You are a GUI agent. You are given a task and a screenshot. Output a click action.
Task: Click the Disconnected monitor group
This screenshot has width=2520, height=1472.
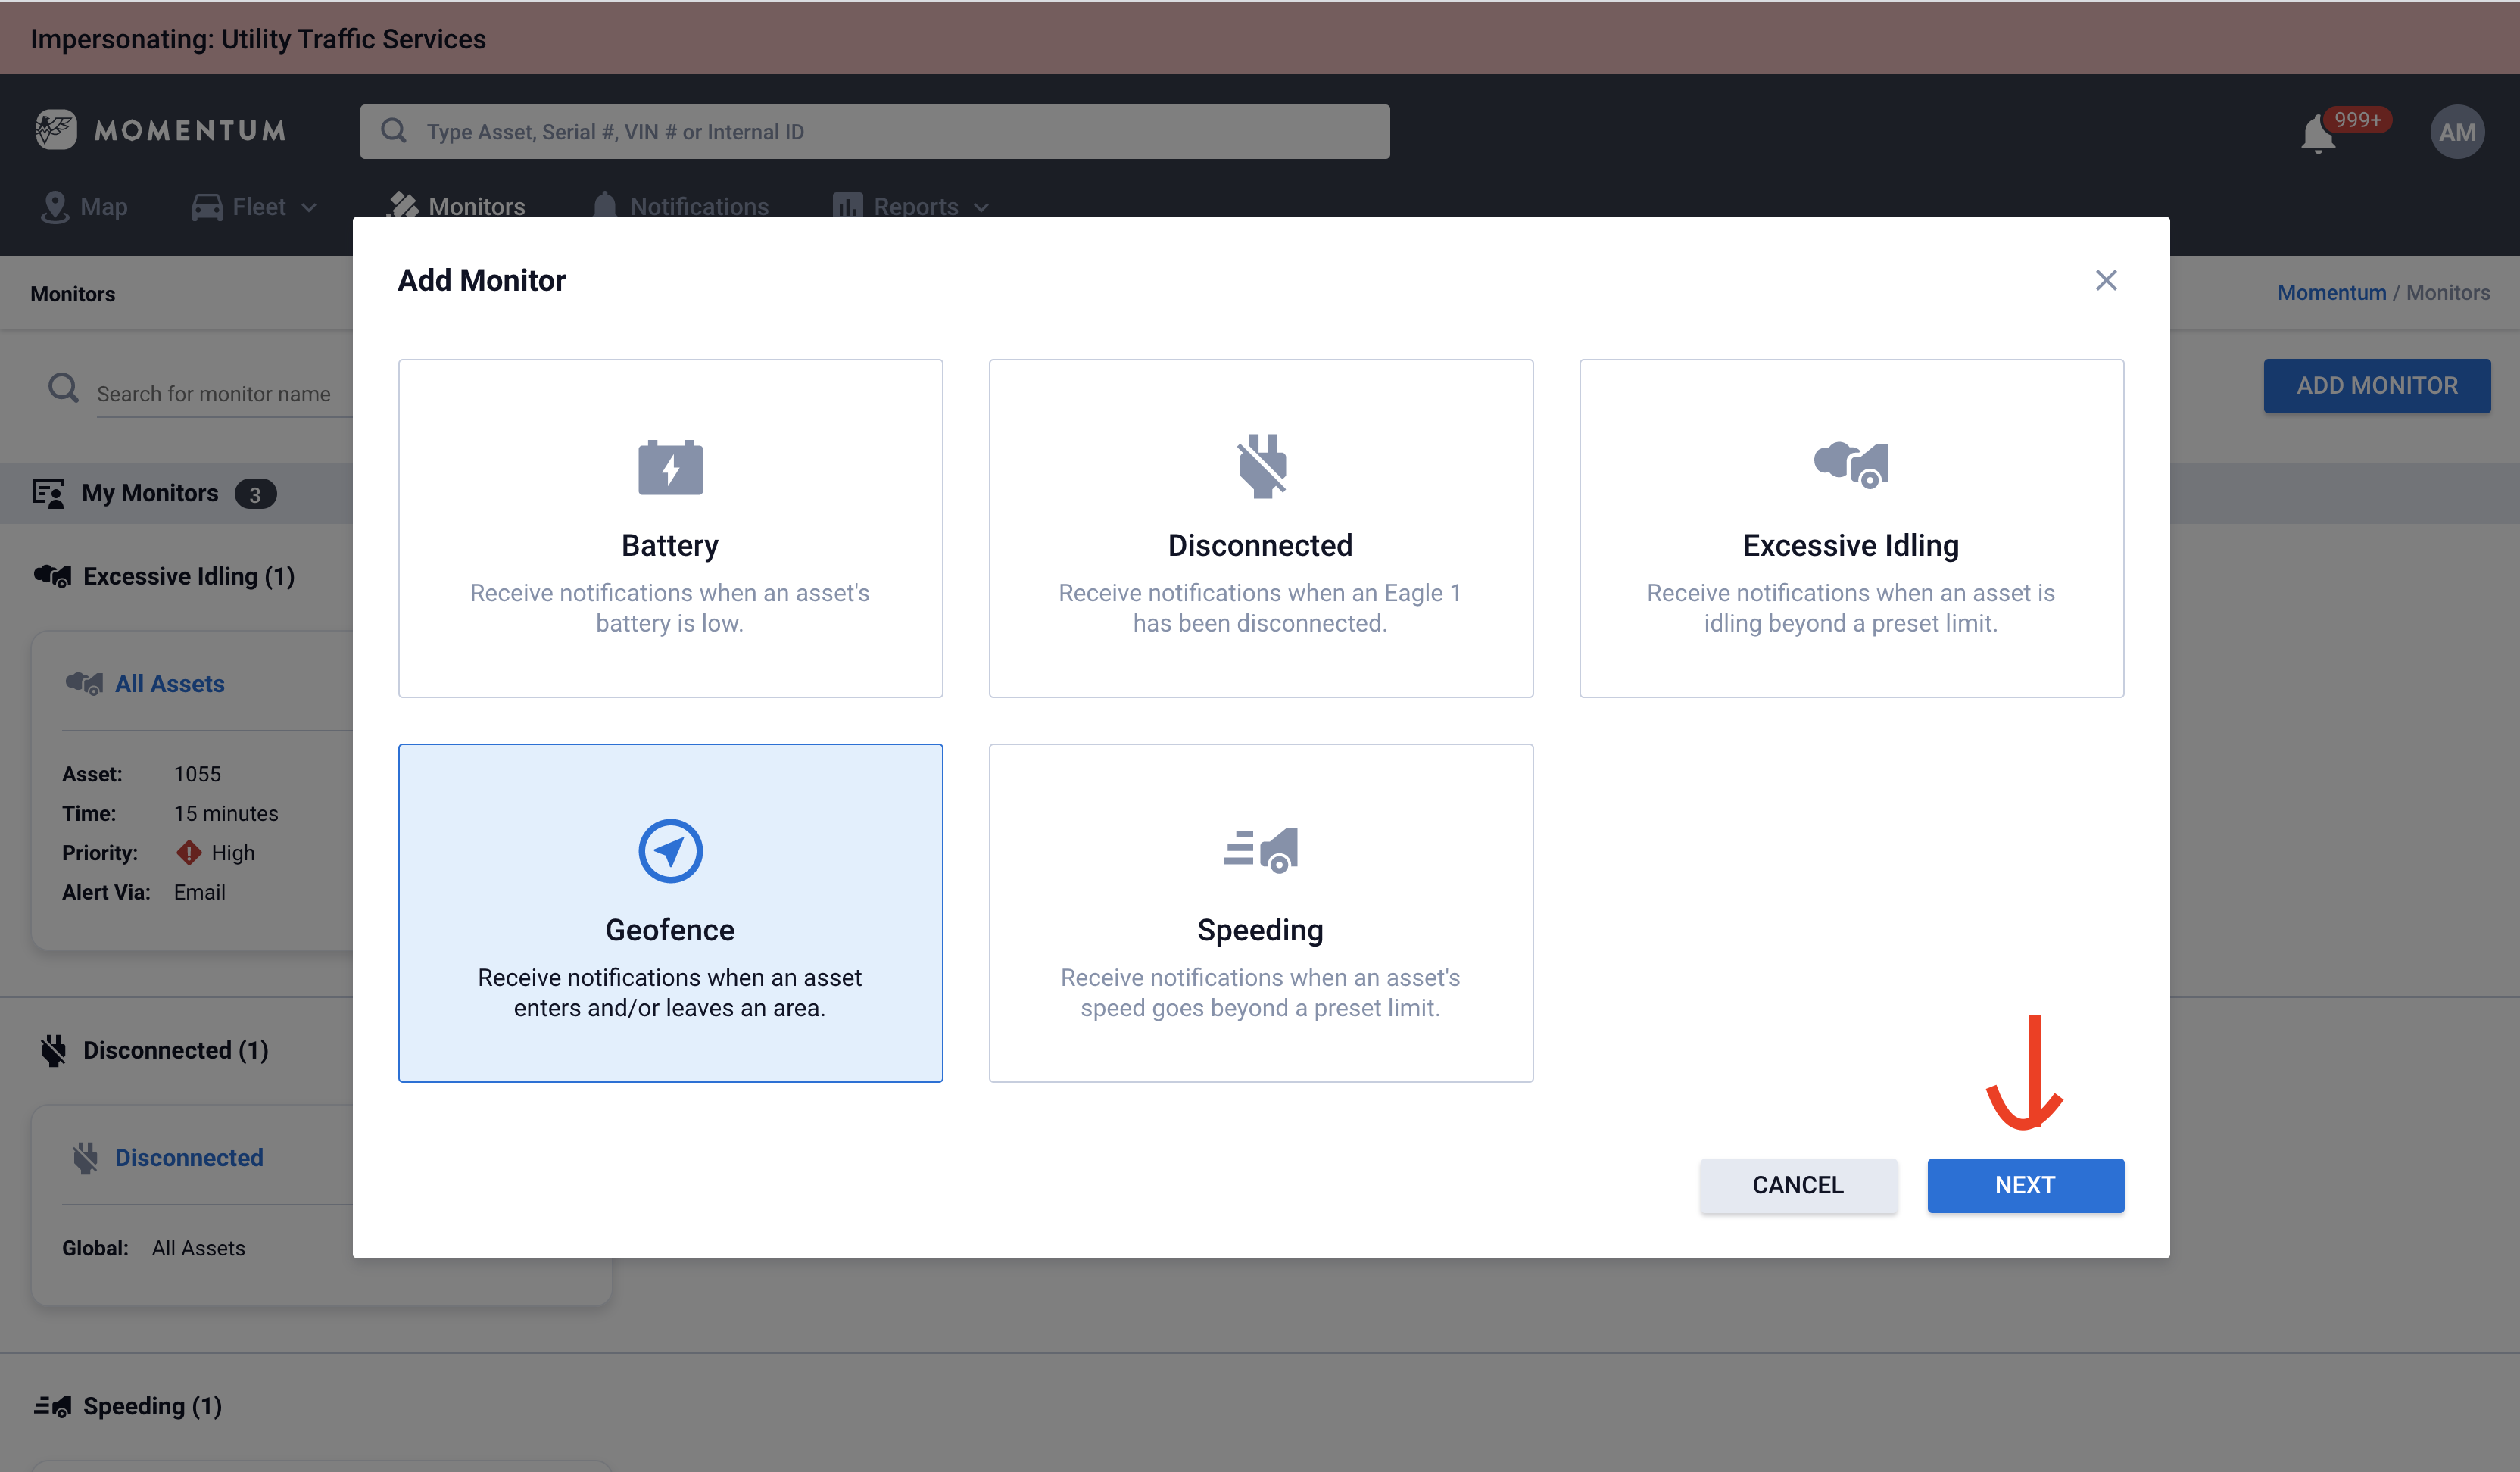(x=175, y=1048)
